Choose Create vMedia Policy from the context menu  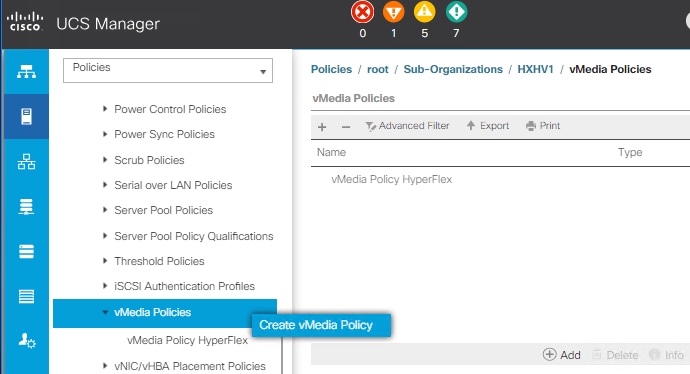click(x=321, y=325)
